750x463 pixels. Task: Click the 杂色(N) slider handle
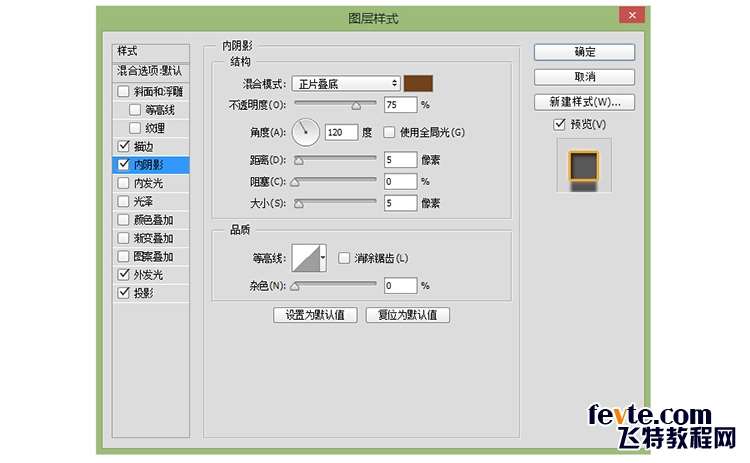295,287
